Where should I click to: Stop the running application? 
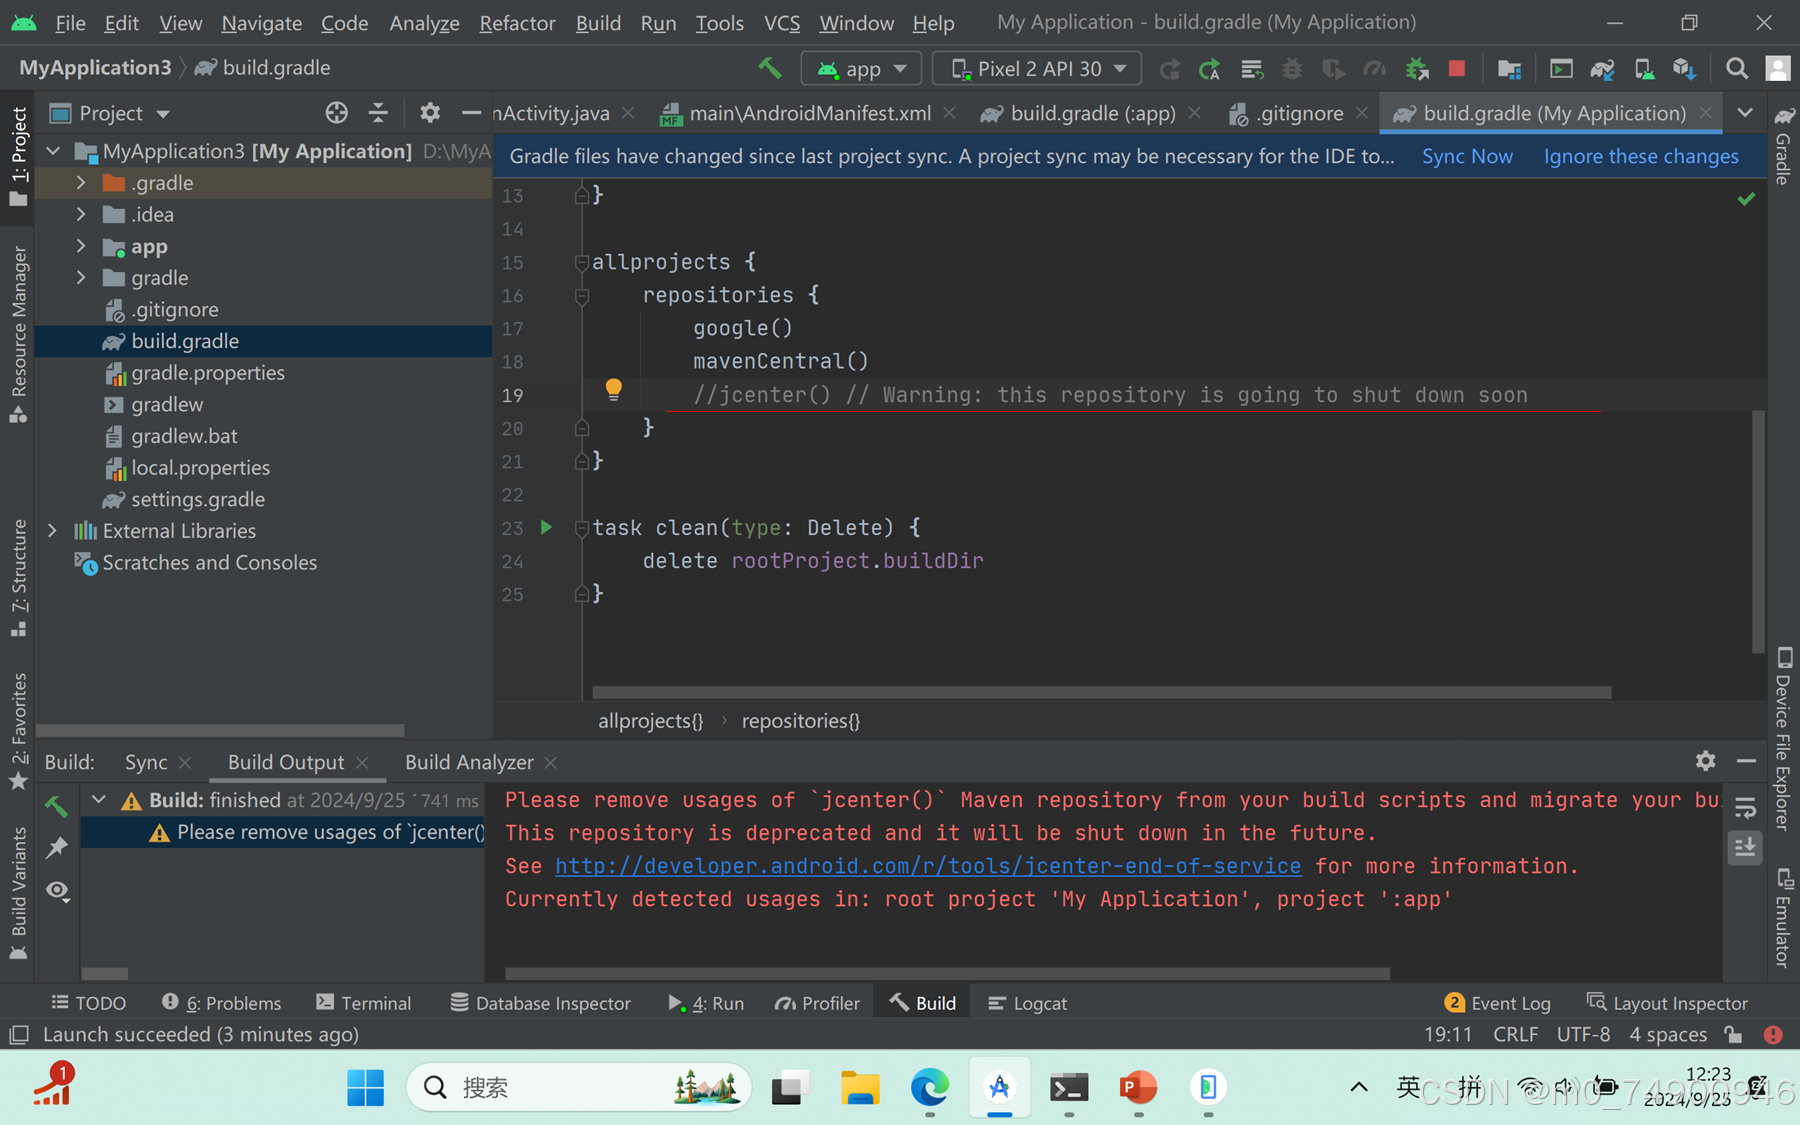(1457, 68)
